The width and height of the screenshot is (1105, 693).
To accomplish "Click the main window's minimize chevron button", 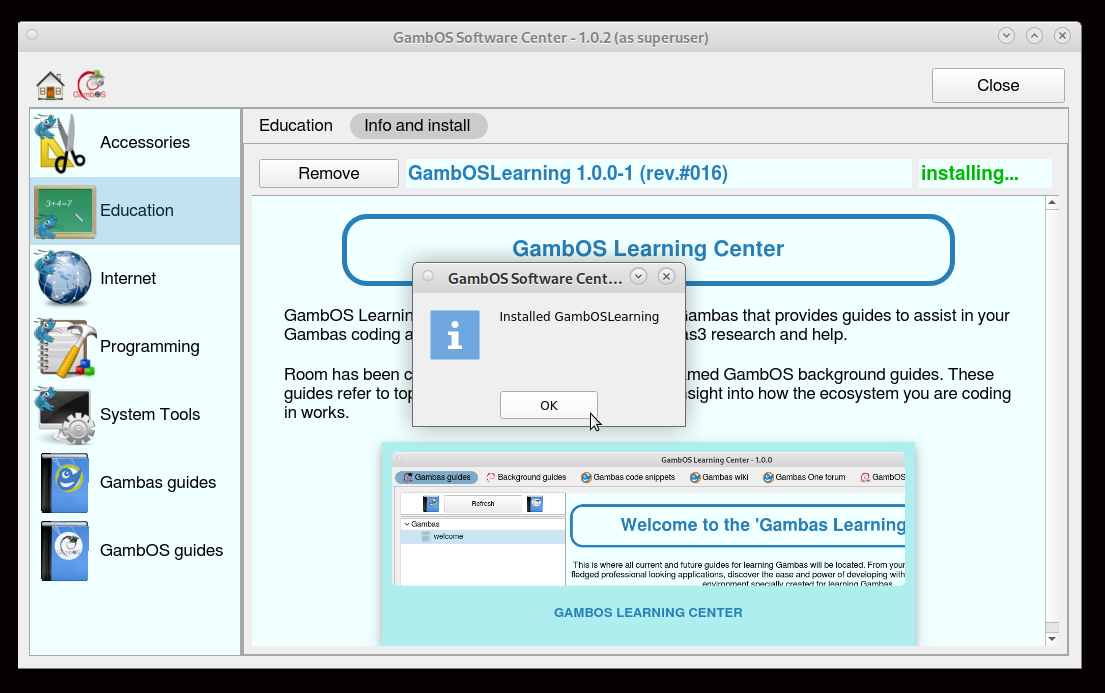I will (x=1006, y=36).
